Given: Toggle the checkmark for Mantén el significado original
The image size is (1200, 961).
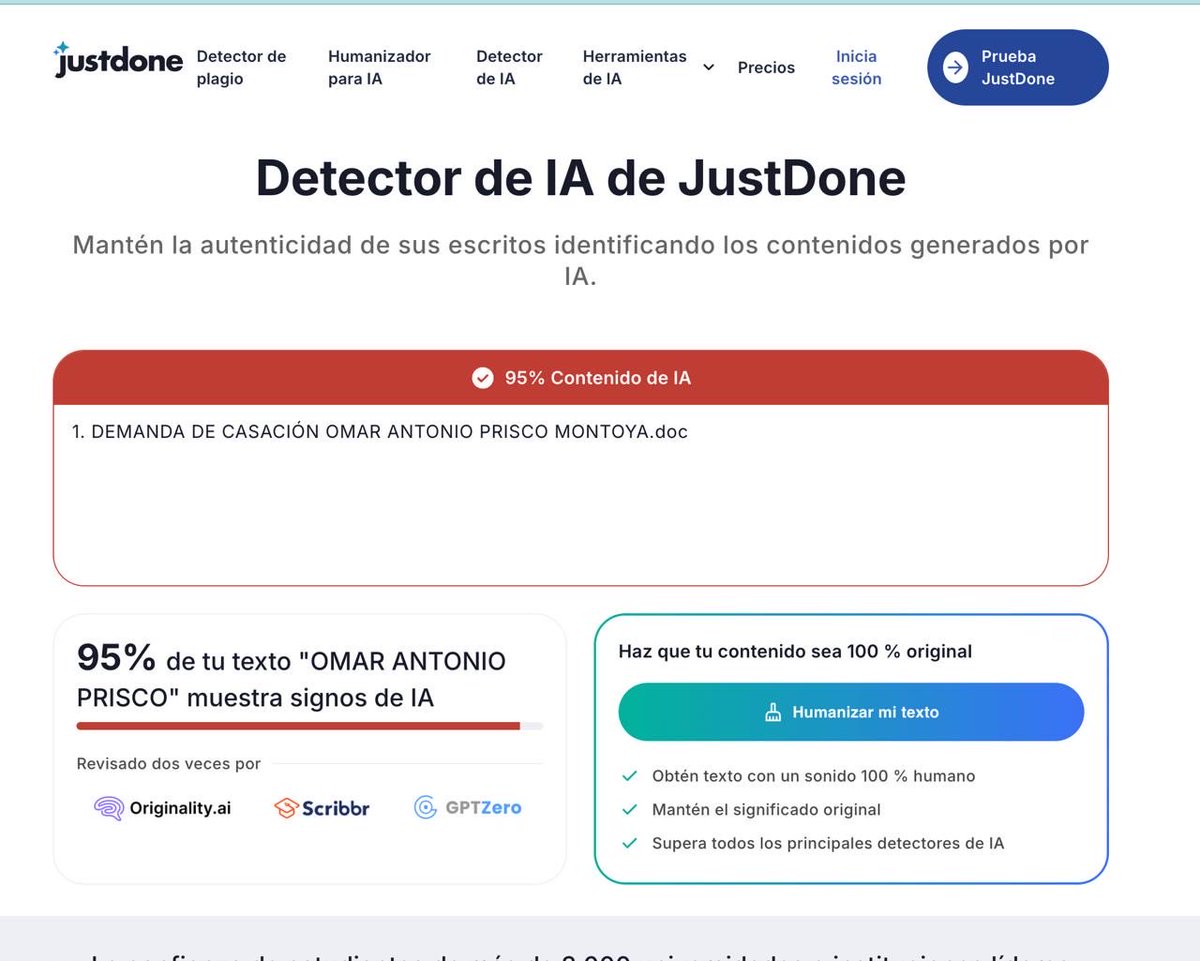Looking at the screenshot, I should point(630,809).
